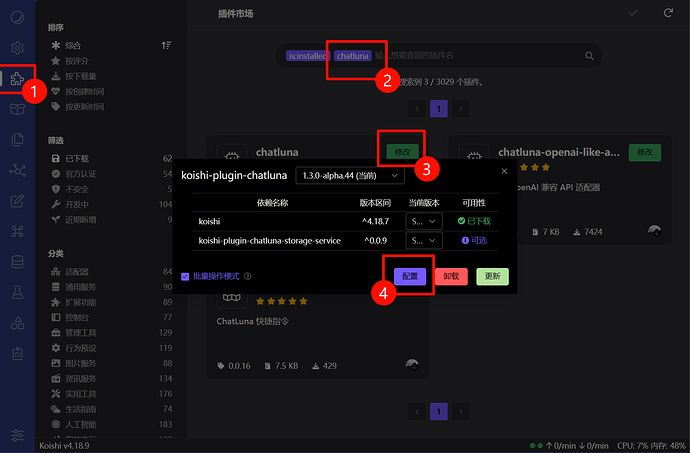690x453 pixels.
Task: Click the red 卸载 button
Action: (x=451, y=276)
